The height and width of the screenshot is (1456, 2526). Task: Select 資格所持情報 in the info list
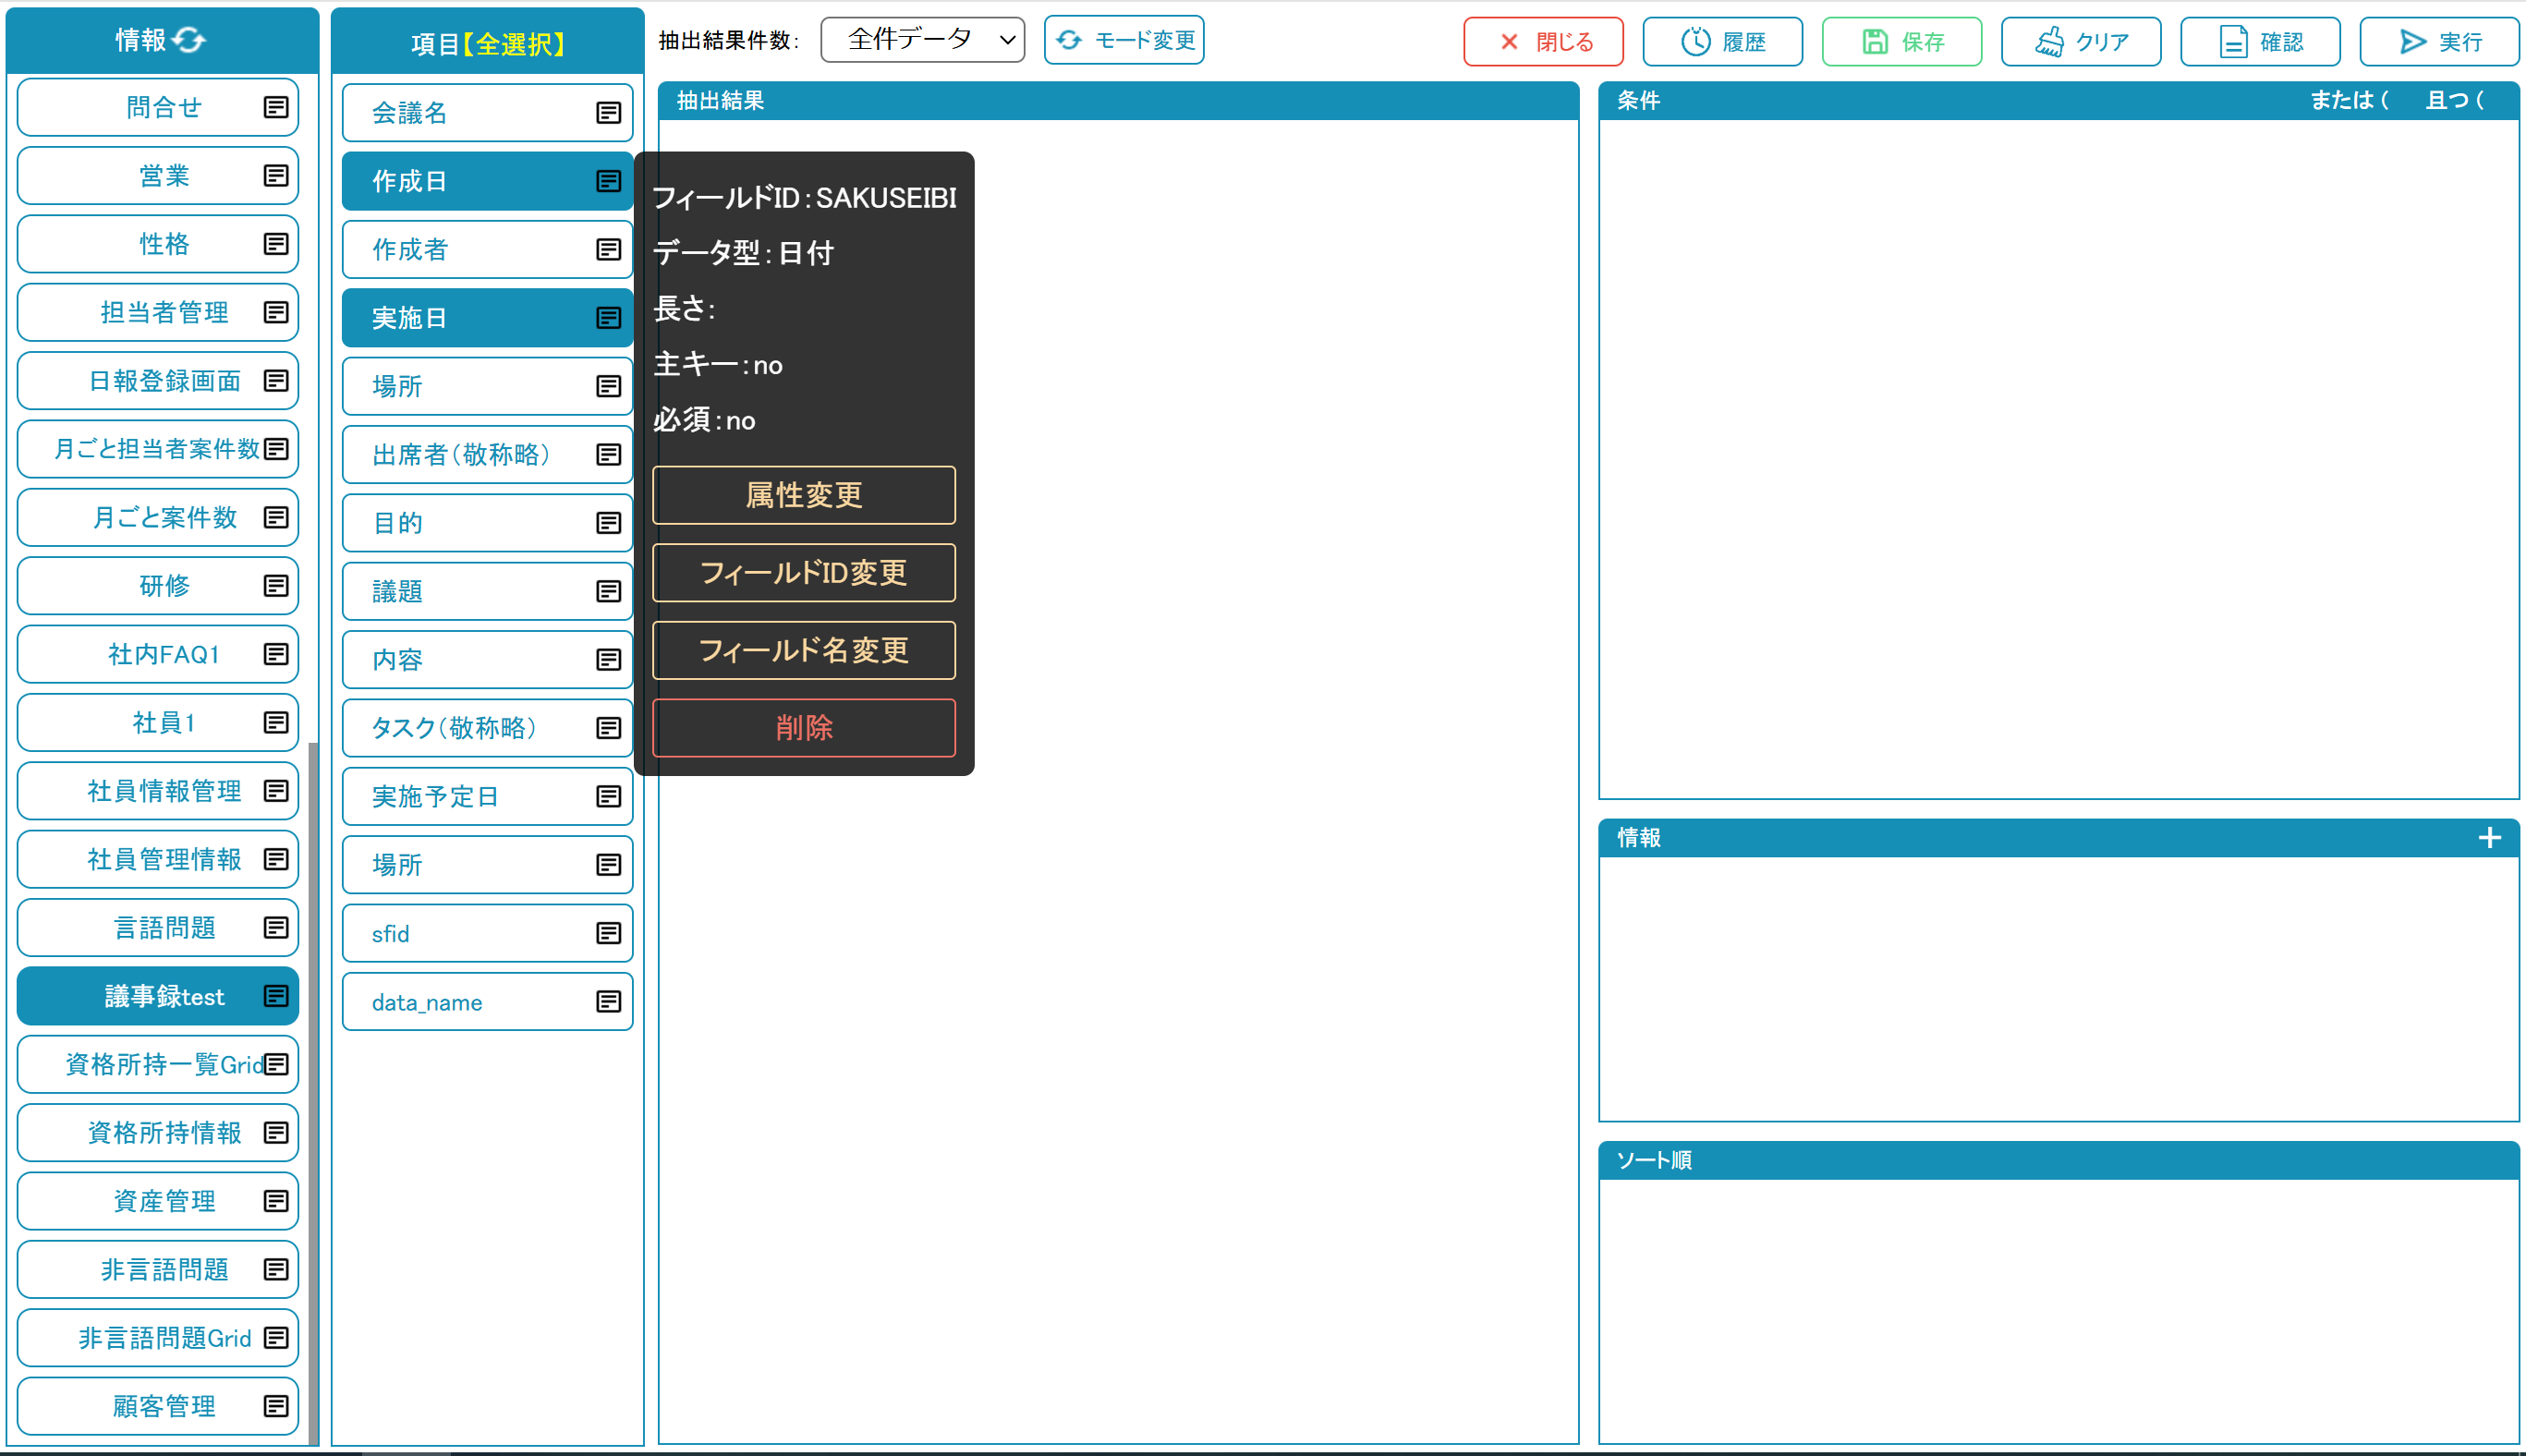[x=158, y=1133]
